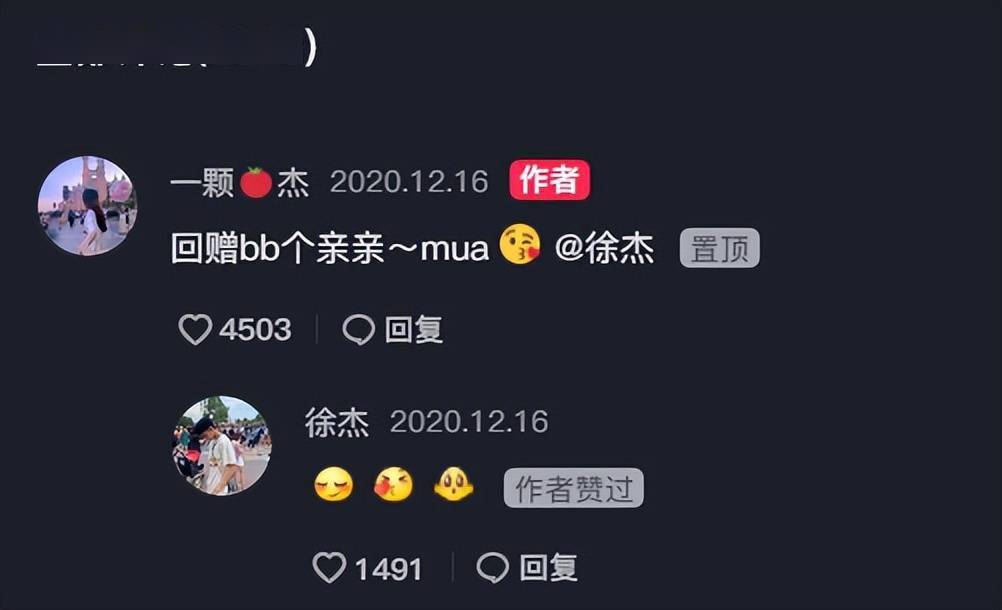1002x610 pixels.
Task: Click the smirking emoji in 徐杰's reply
Action: coord(334,484)
